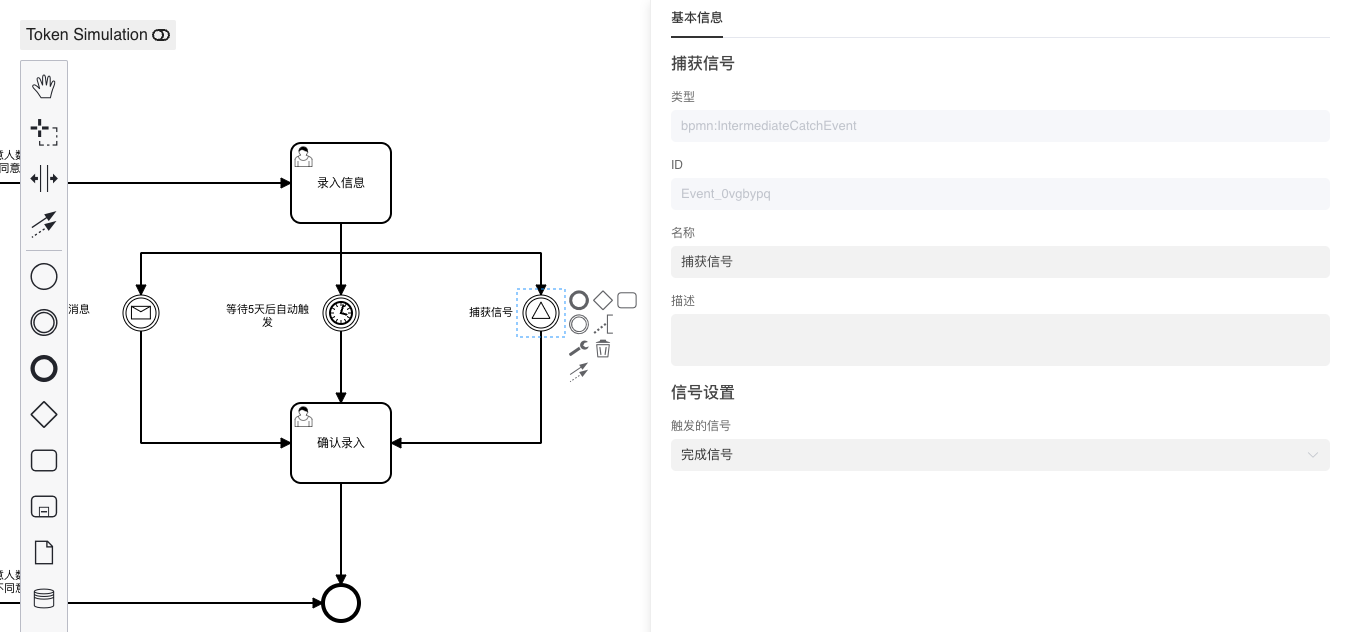Open the wrench icon to change element type

coord(577,349)
